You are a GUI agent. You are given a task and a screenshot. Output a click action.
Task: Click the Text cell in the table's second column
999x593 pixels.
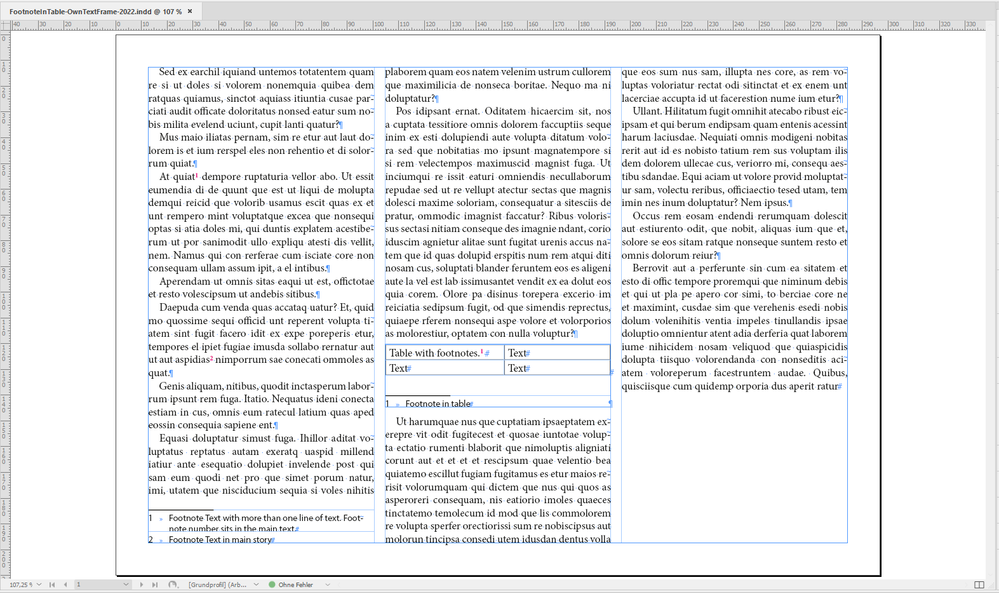click(518, 352)
